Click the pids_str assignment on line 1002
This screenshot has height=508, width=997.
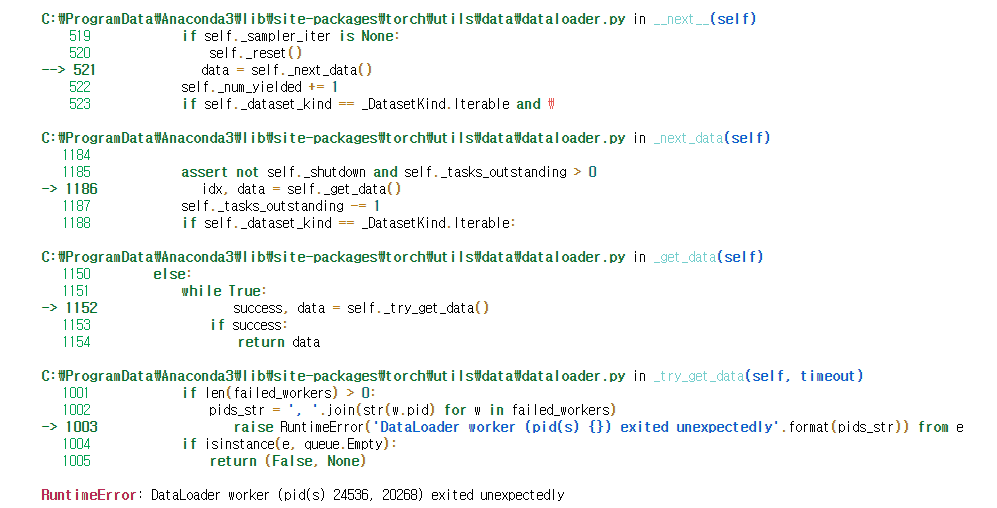click(x=413, y=410)
